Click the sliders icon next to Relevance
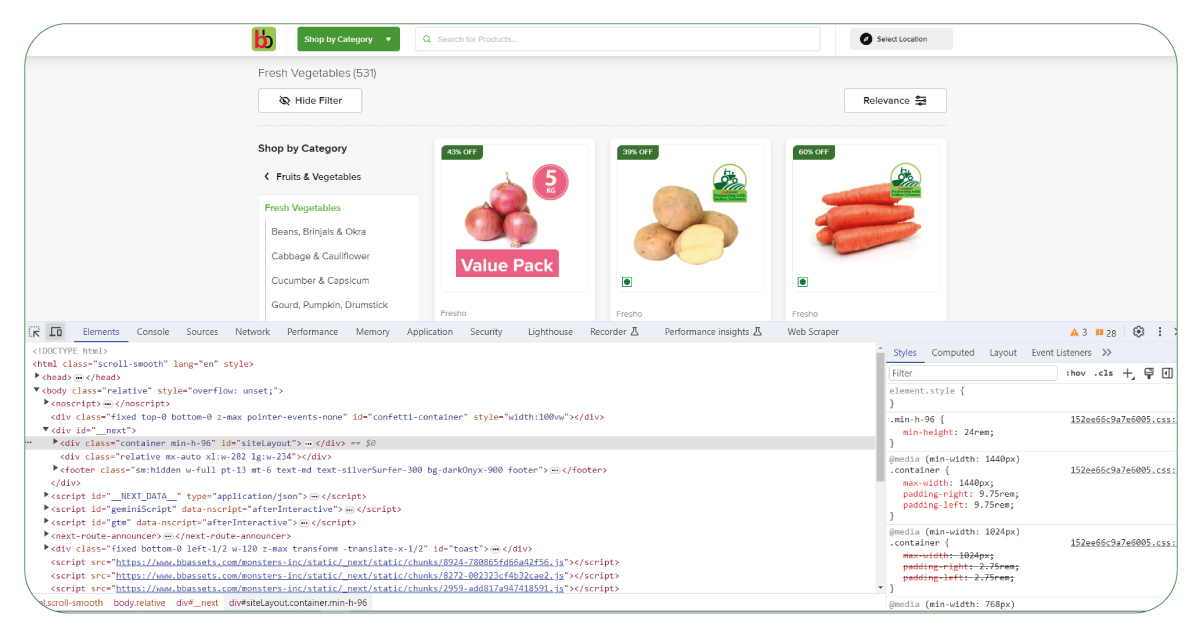 pos(921,101)
